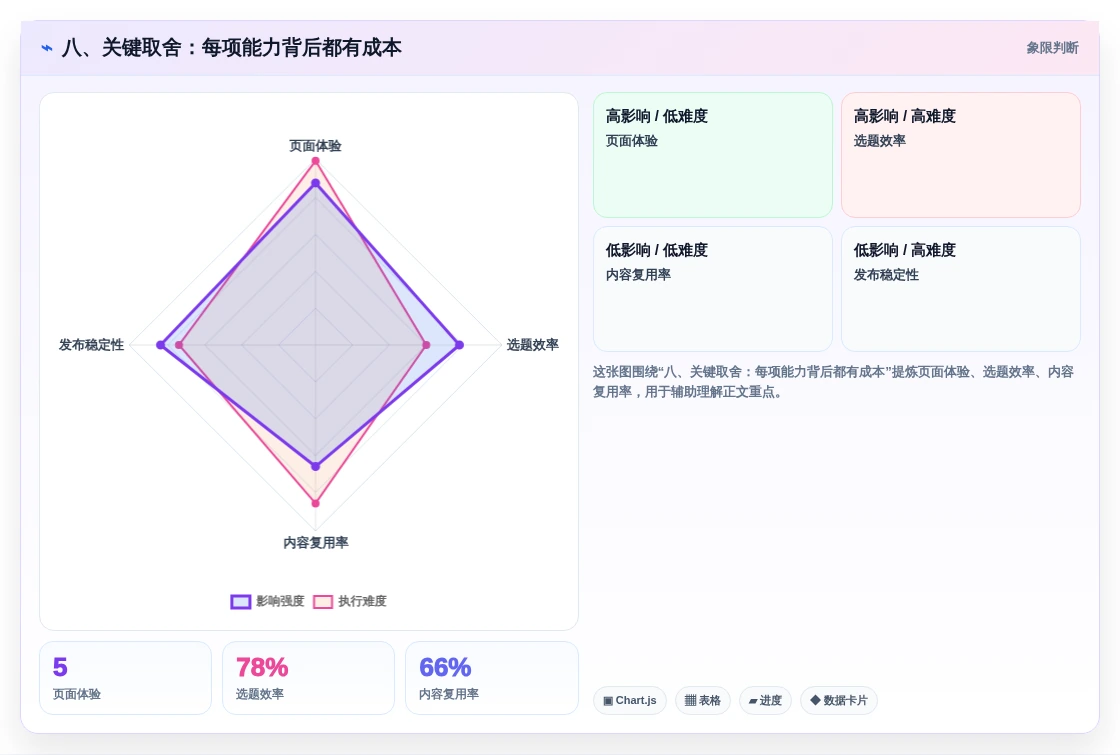
Task: Click the 78% 选题效率 stat card
Action: pyautogui.click(x=309, y=678)
